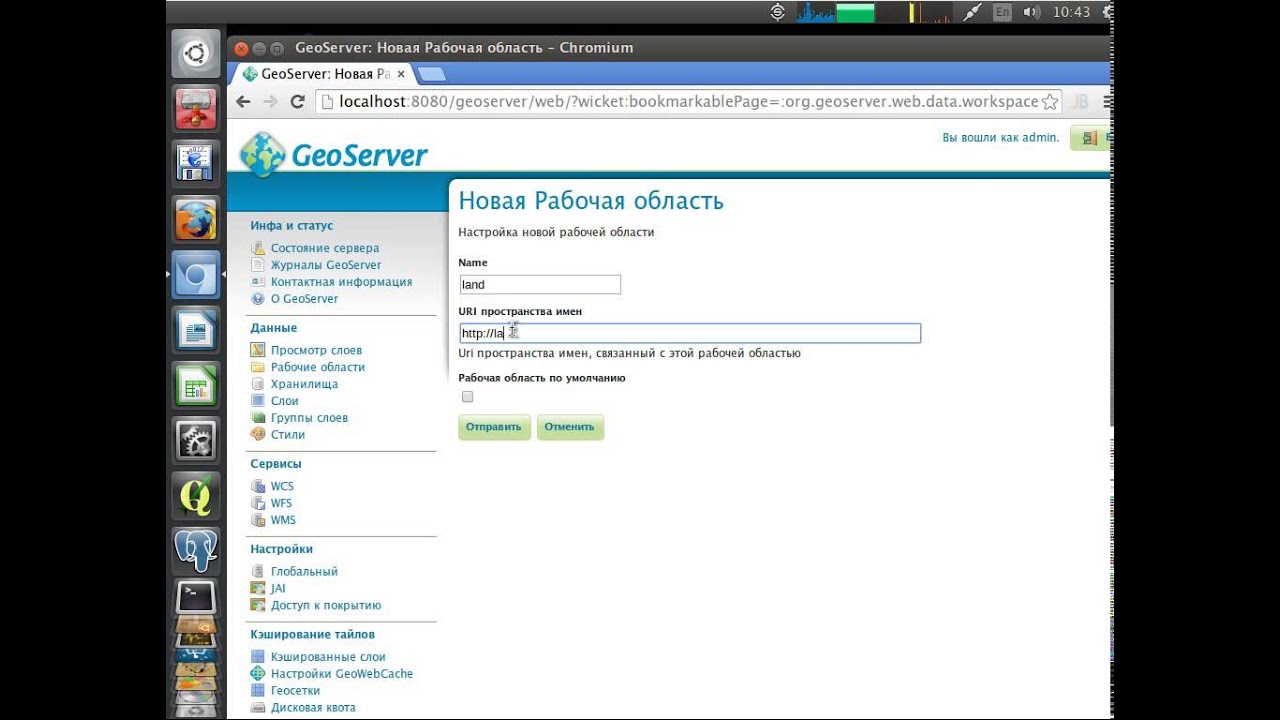Click the WMS service icon

tap(258, 520)
